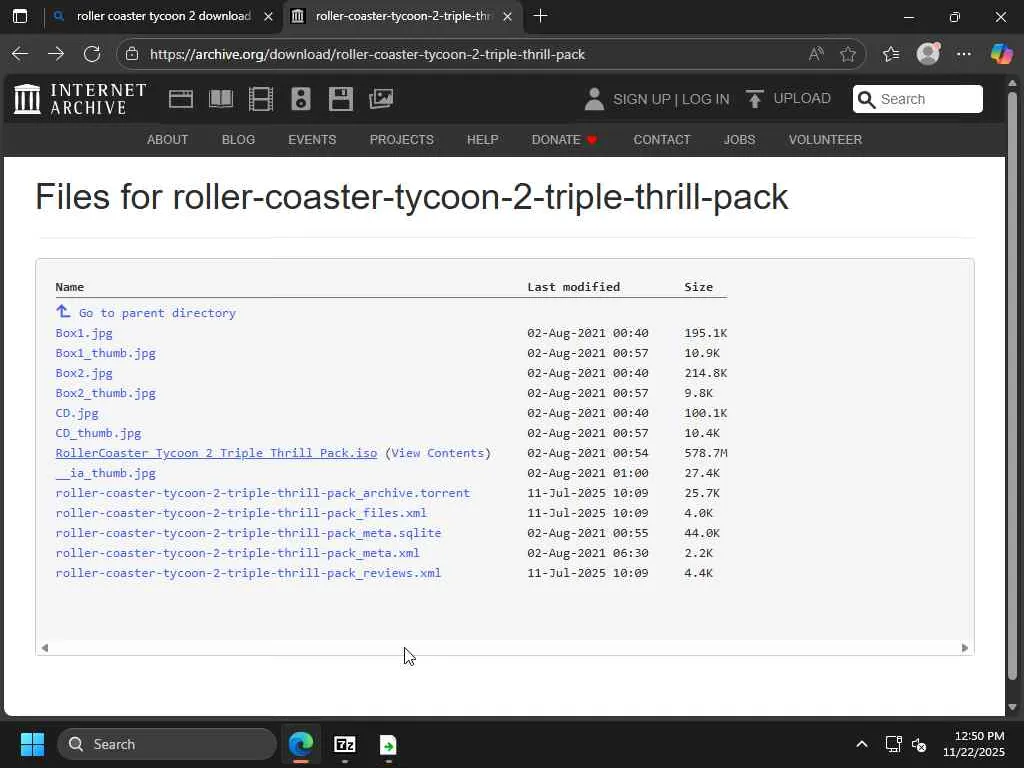Open the Audio speaker icon
The width and height of the screenshot is (1024, 768).
[301, 99]
